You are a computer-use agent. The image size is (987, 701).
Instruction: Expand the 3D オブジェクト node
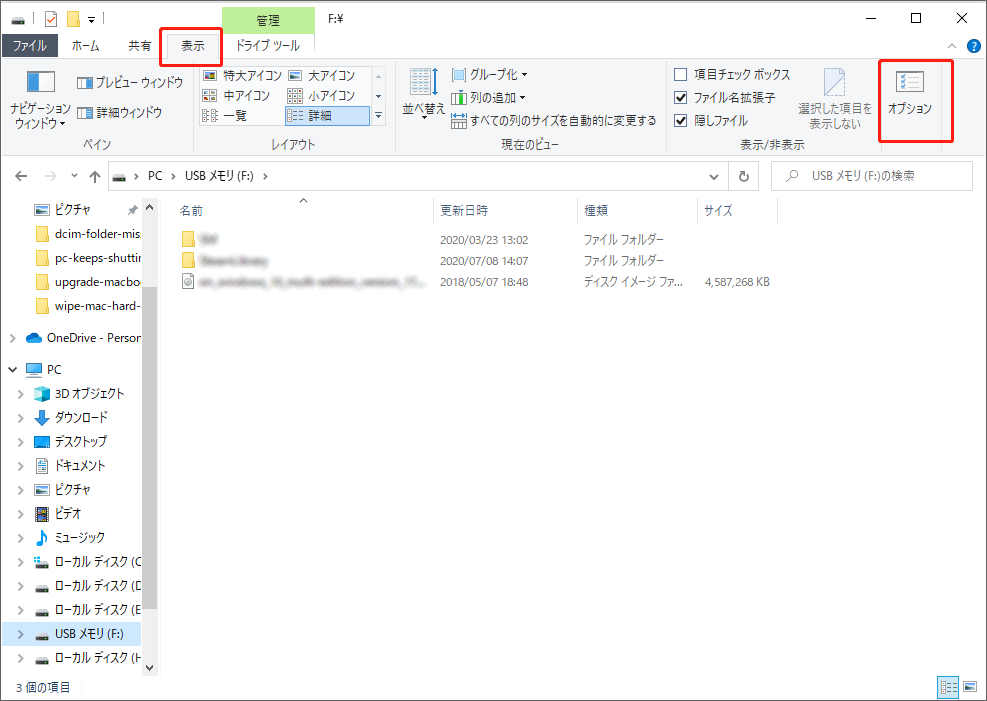tap(21, 394)
